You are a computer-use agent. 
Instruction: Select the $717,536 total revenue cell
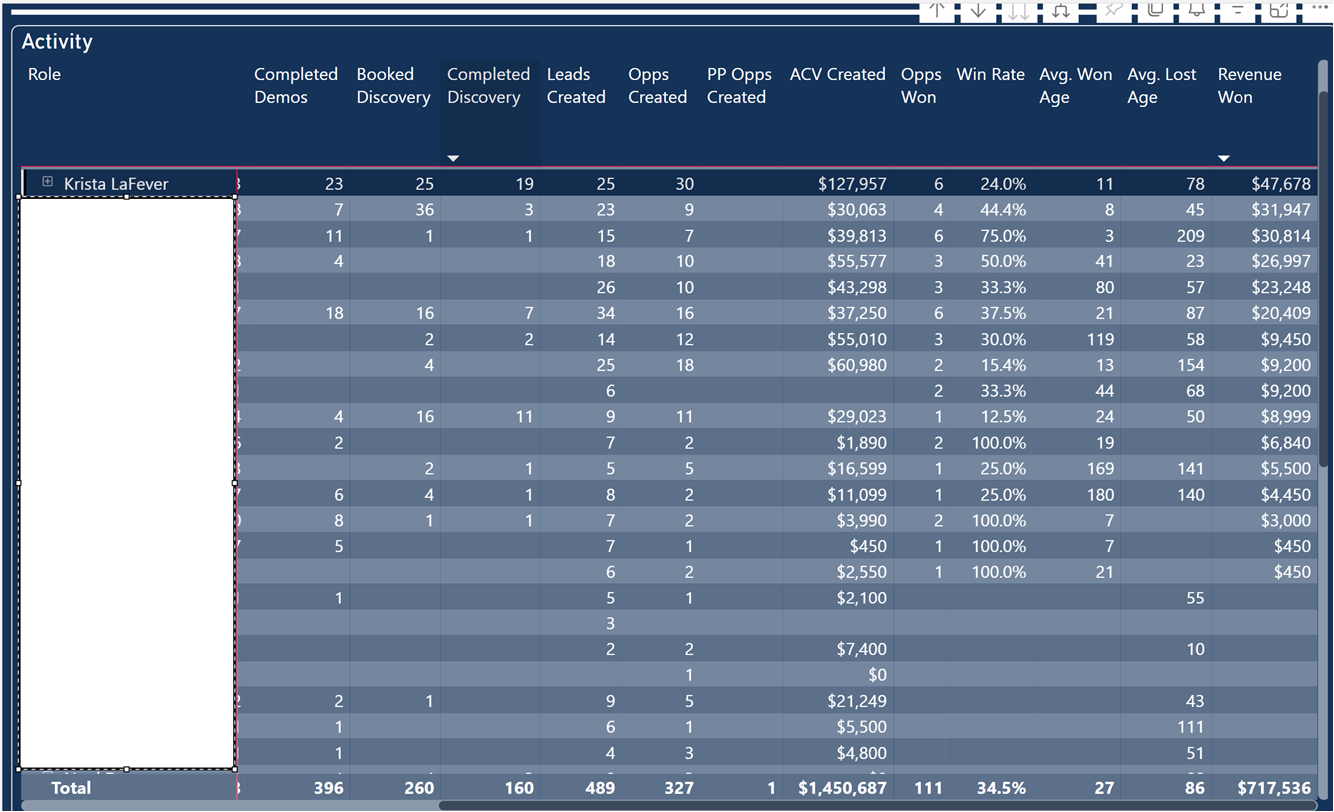click(1274, 788)
